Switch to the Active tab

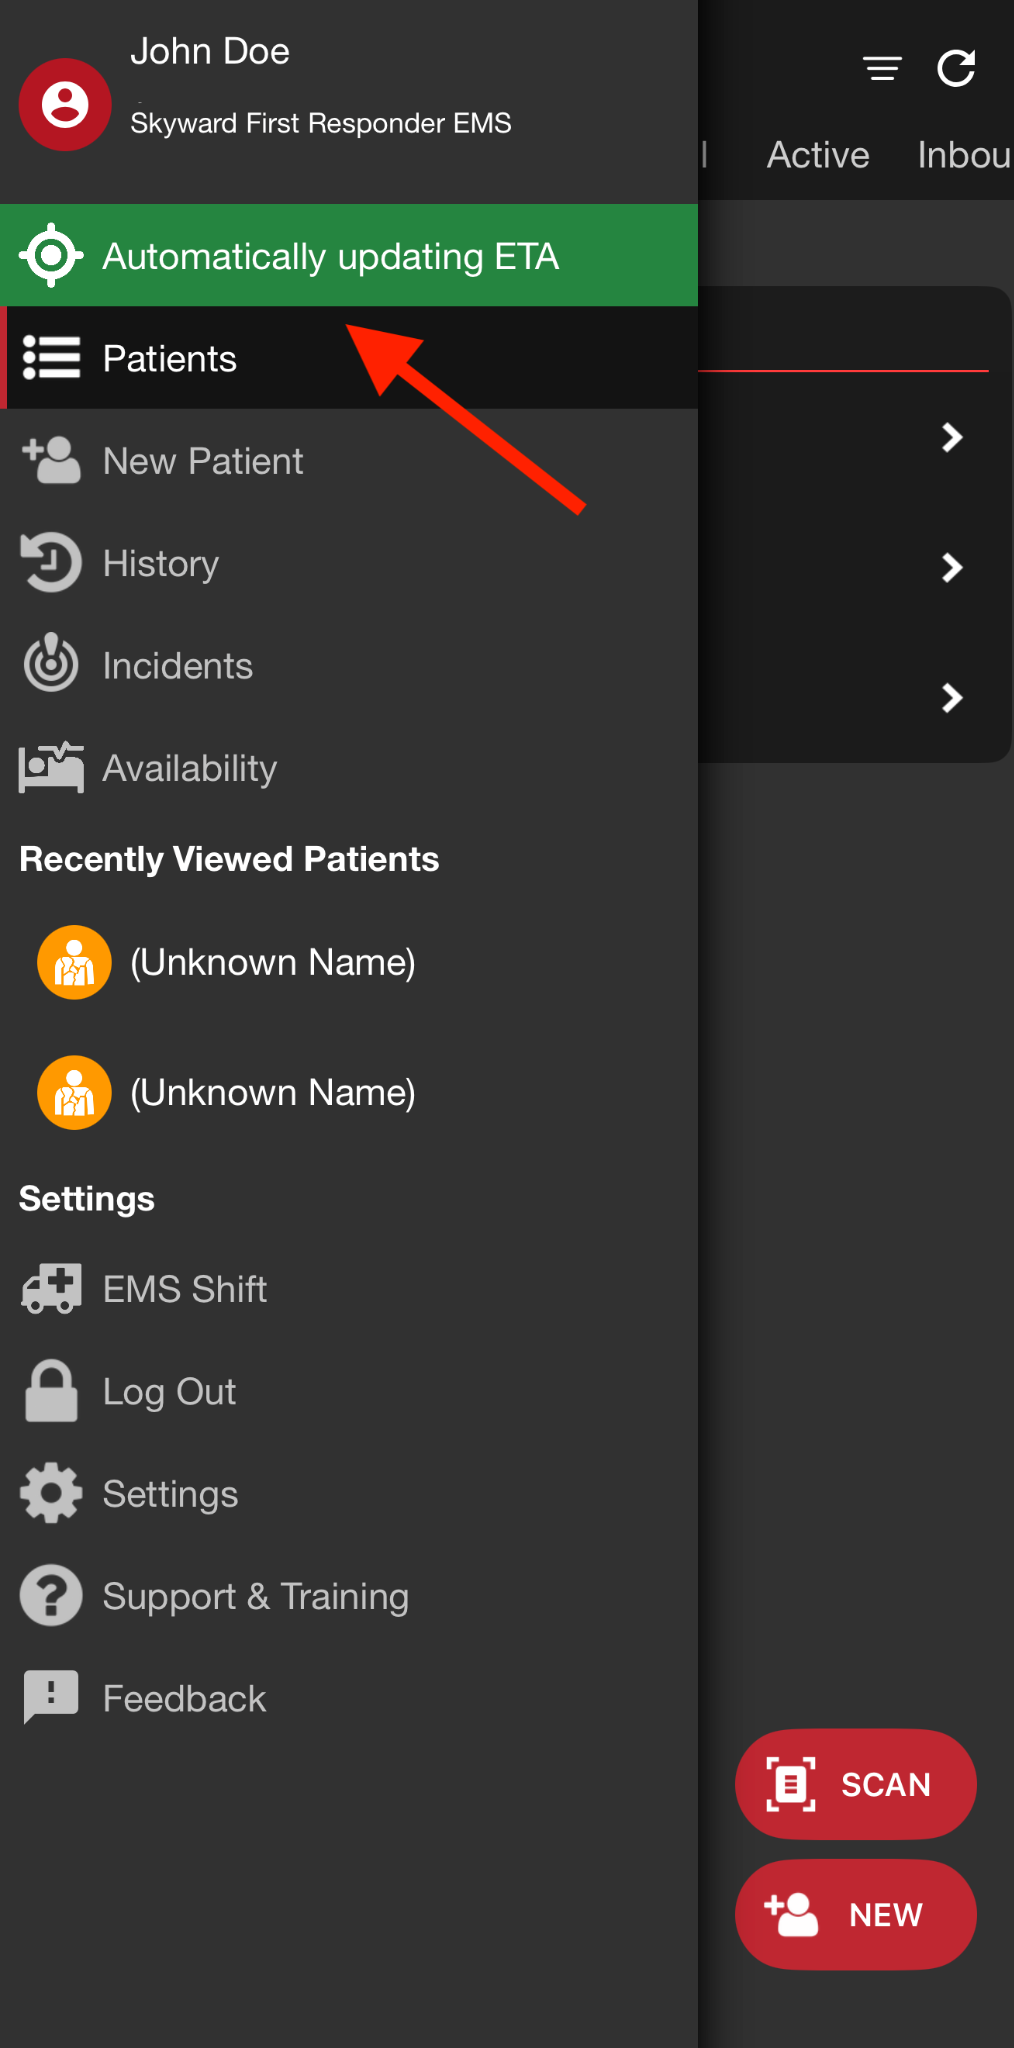(x=818, y=155)
